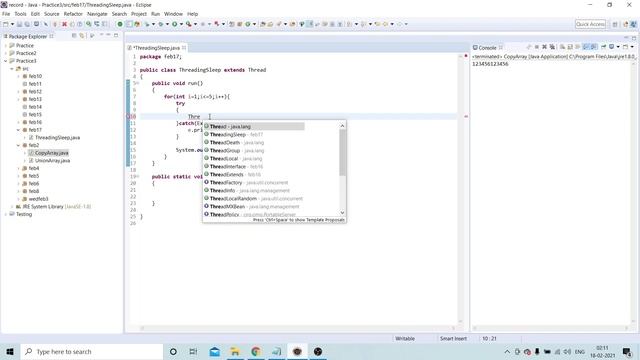Image resolution: width=640 pixels, height=360 pixels.
Task: Click the magnifier search icon in toolbar
Action: (x=88, y=24)
